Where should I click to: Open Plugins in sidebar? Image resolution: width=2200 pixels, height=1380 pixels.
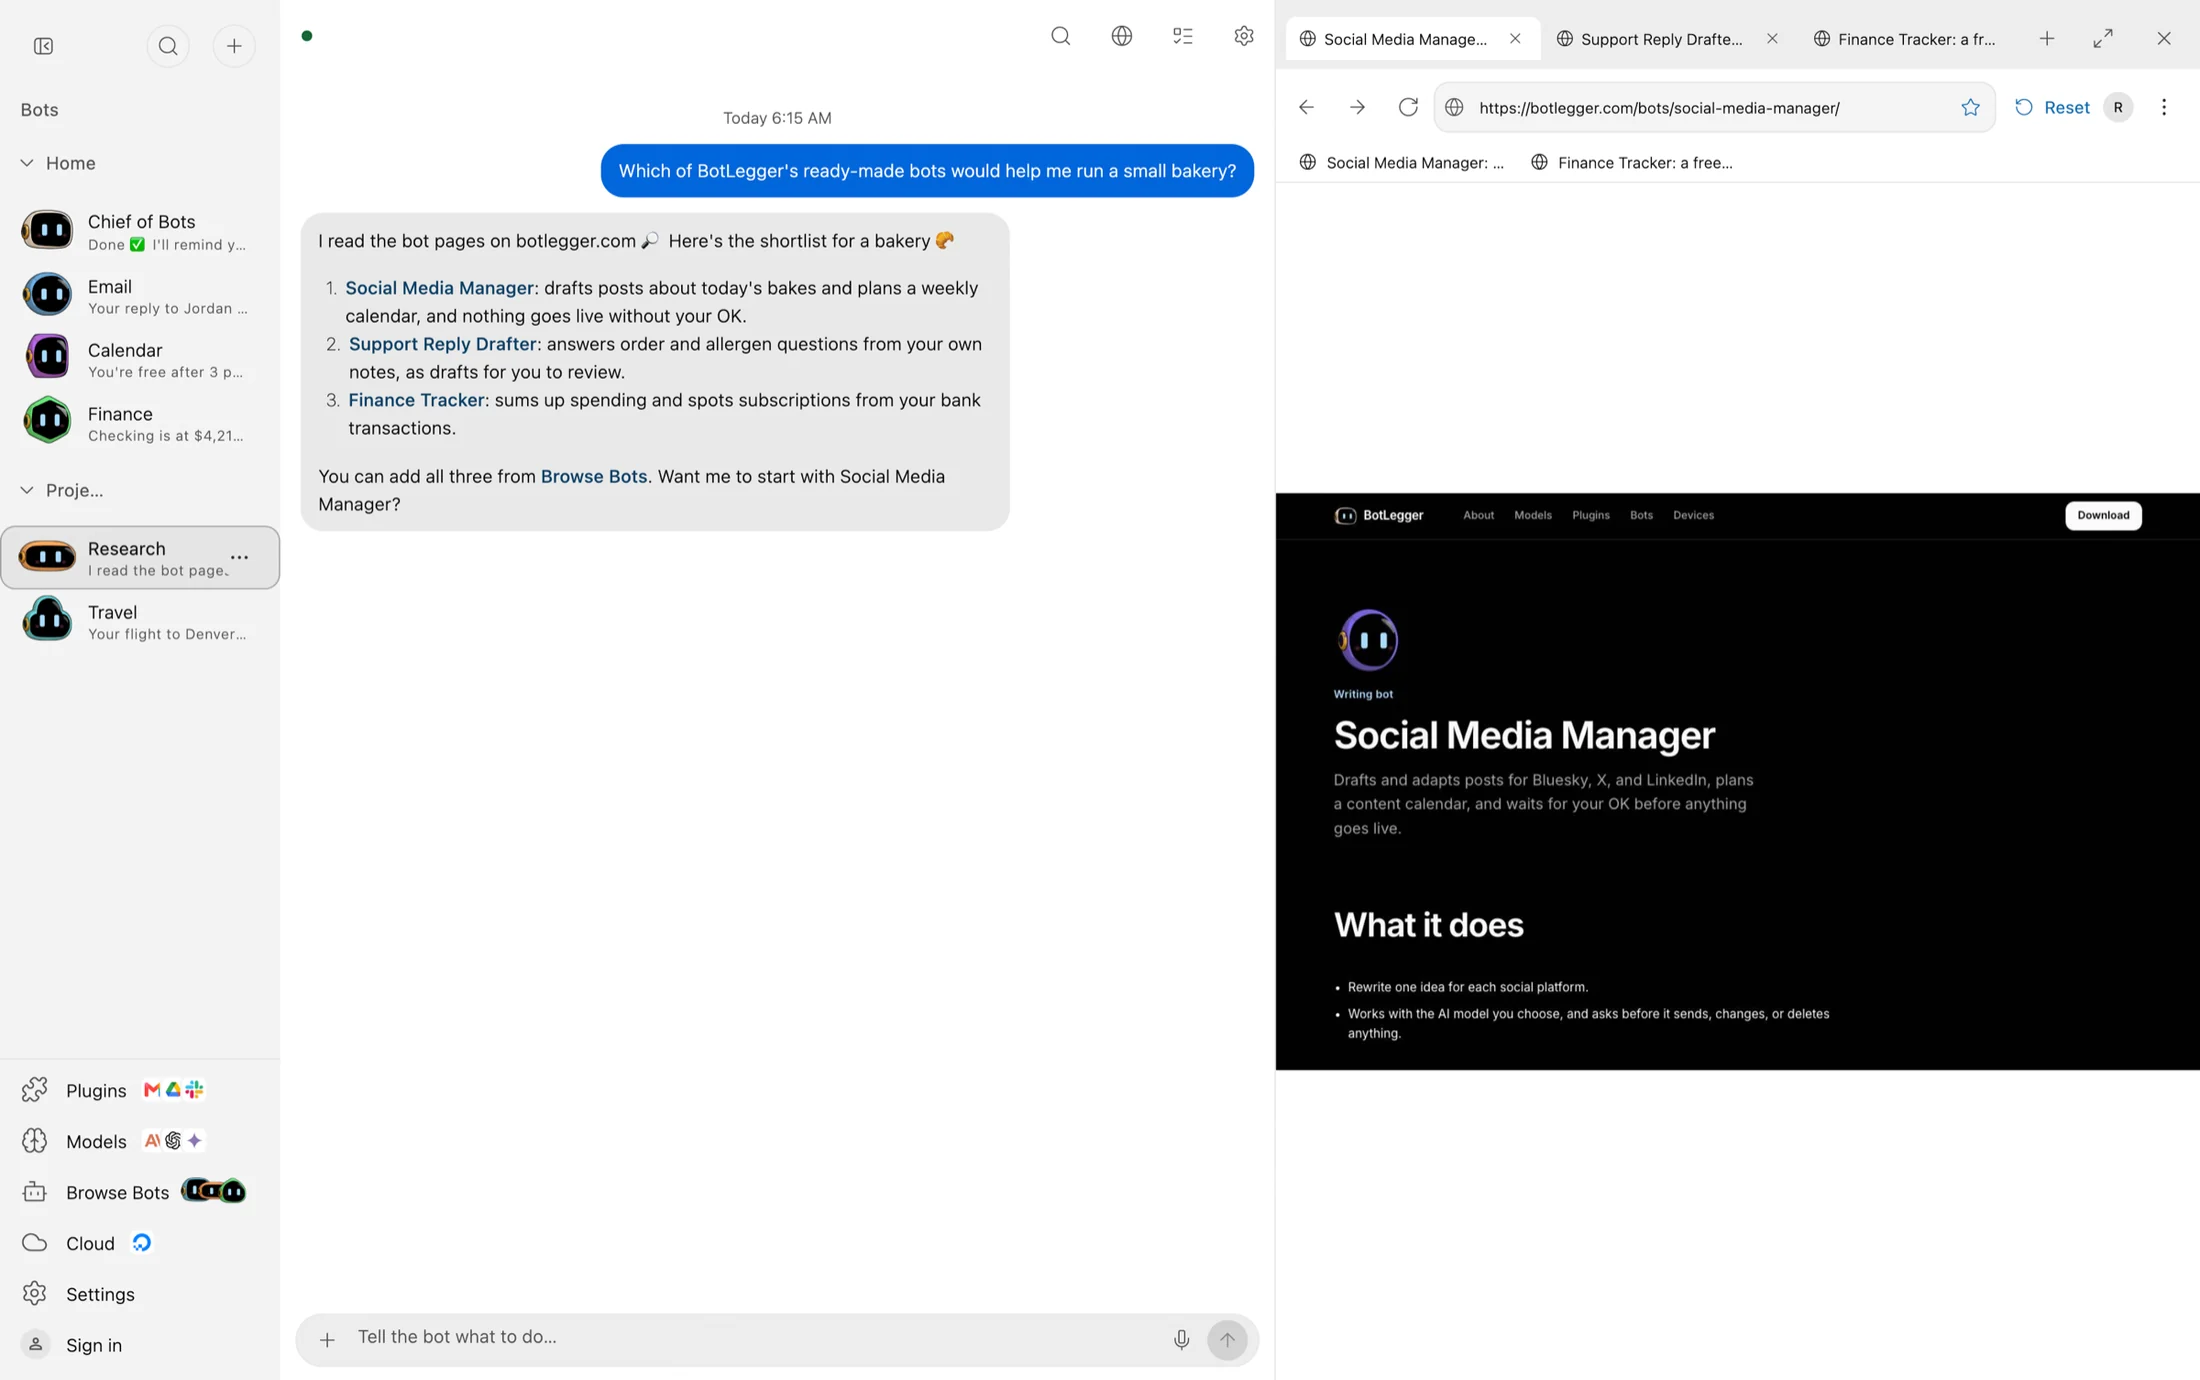(x=96, y=1090)
